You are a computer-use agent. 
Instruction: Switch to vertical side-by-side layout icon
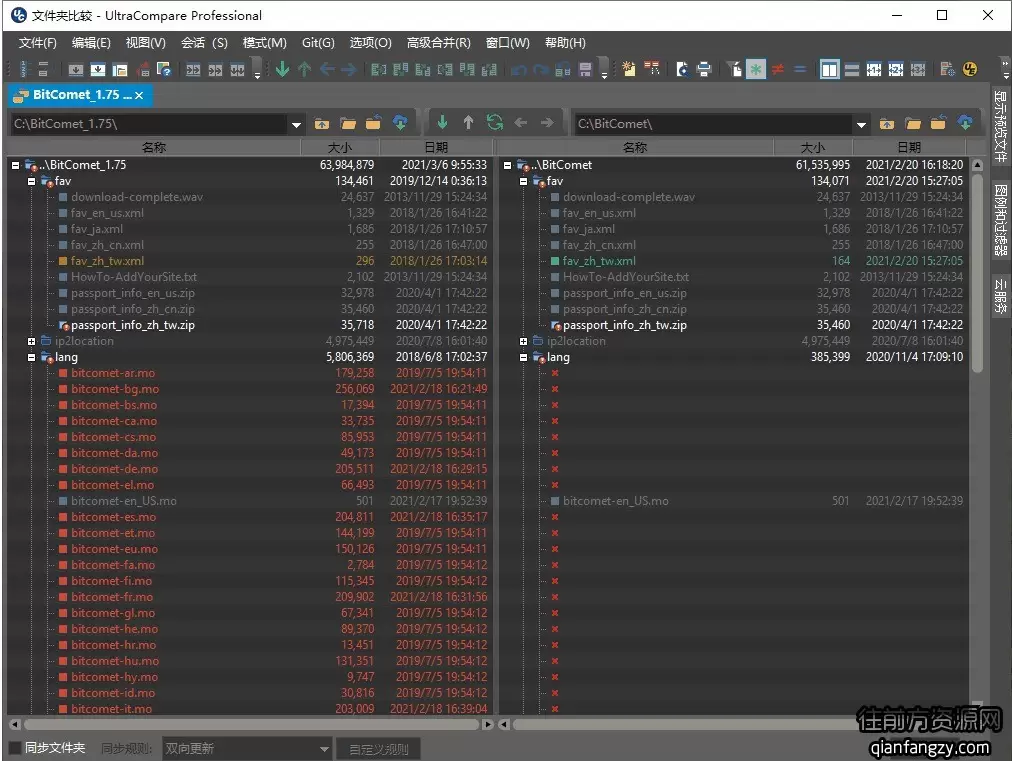click(x=829, y=69)
